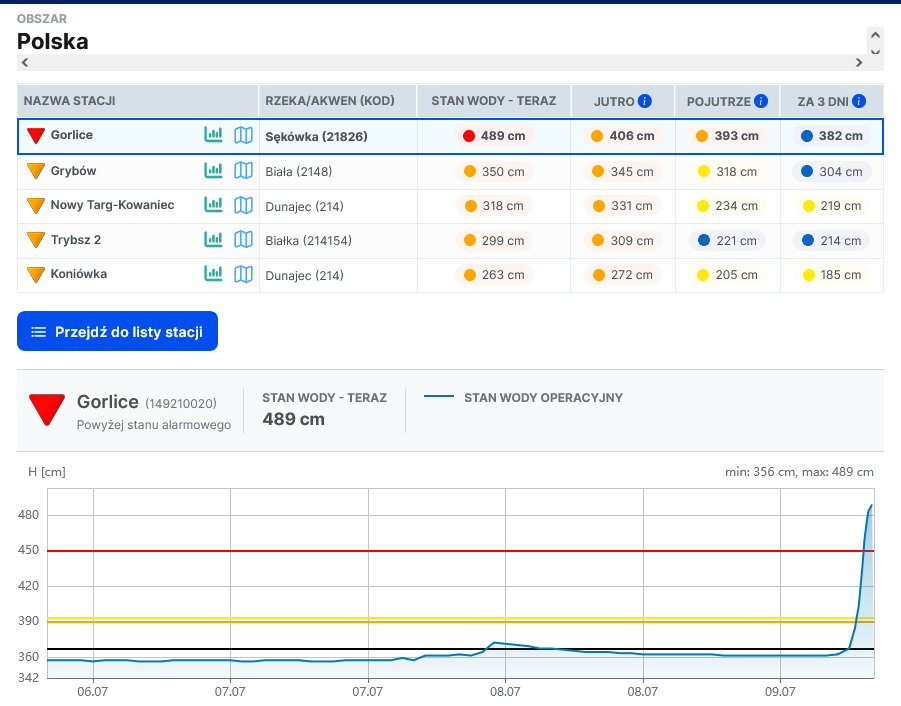This screenshot has width=901, height=706.
Task: Click red alarm level line at 450
Action: coord(460,551)
